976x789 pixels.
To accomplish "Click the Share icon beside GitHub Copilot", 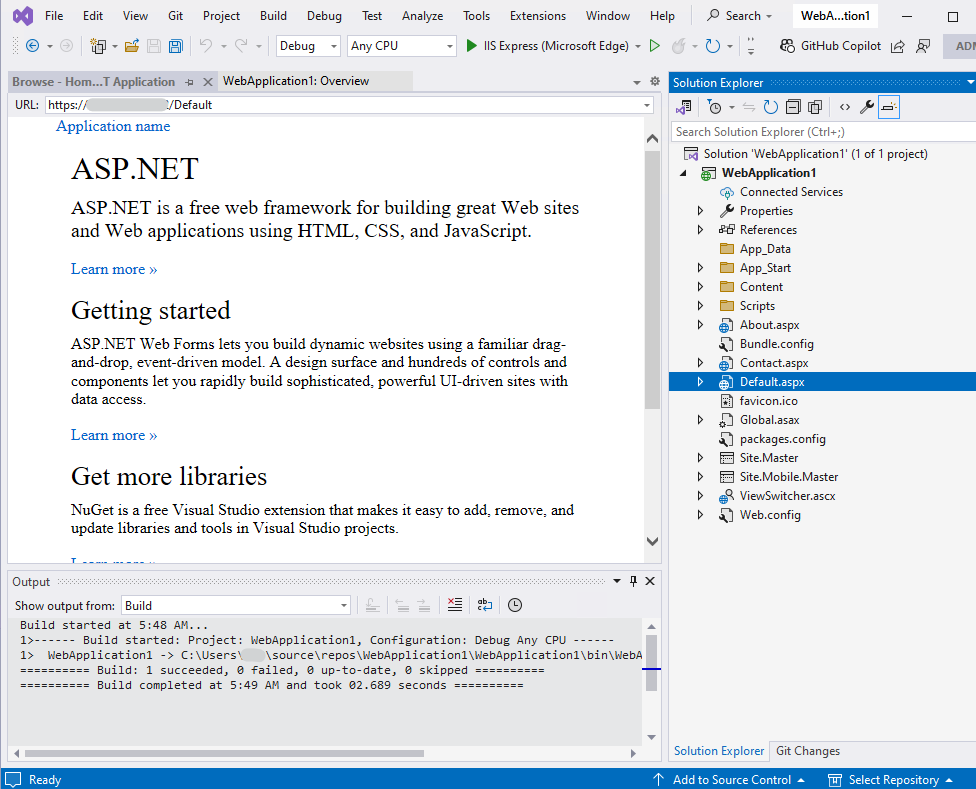I will point(898,46).
